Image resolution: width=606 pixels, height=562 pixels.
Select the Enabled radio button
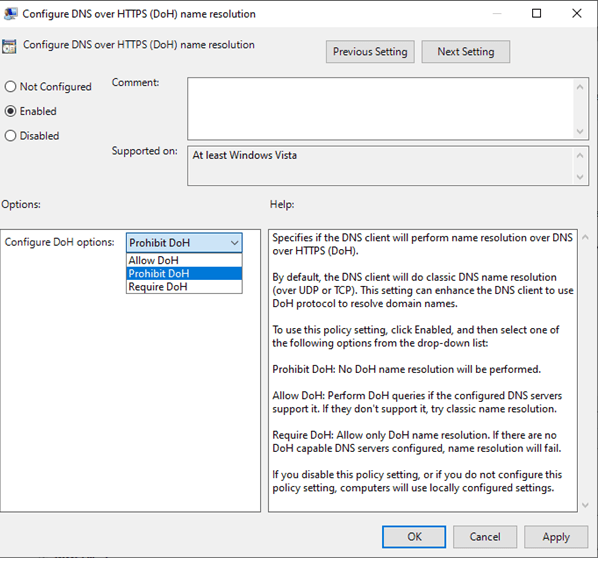(11, 111)
